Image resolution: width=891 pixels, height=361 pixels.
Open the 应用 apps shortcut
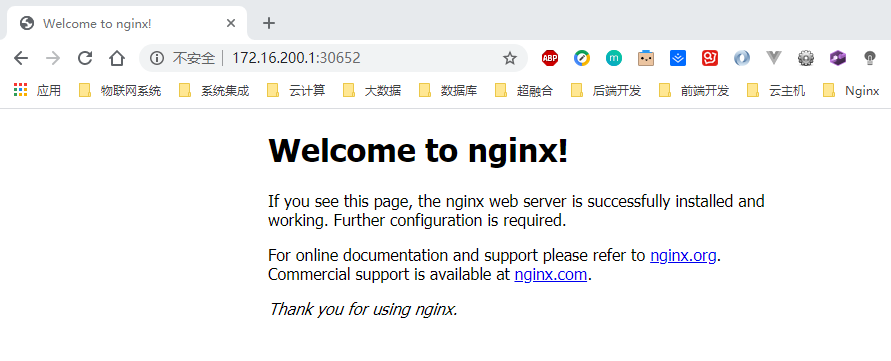pos(38,90)
